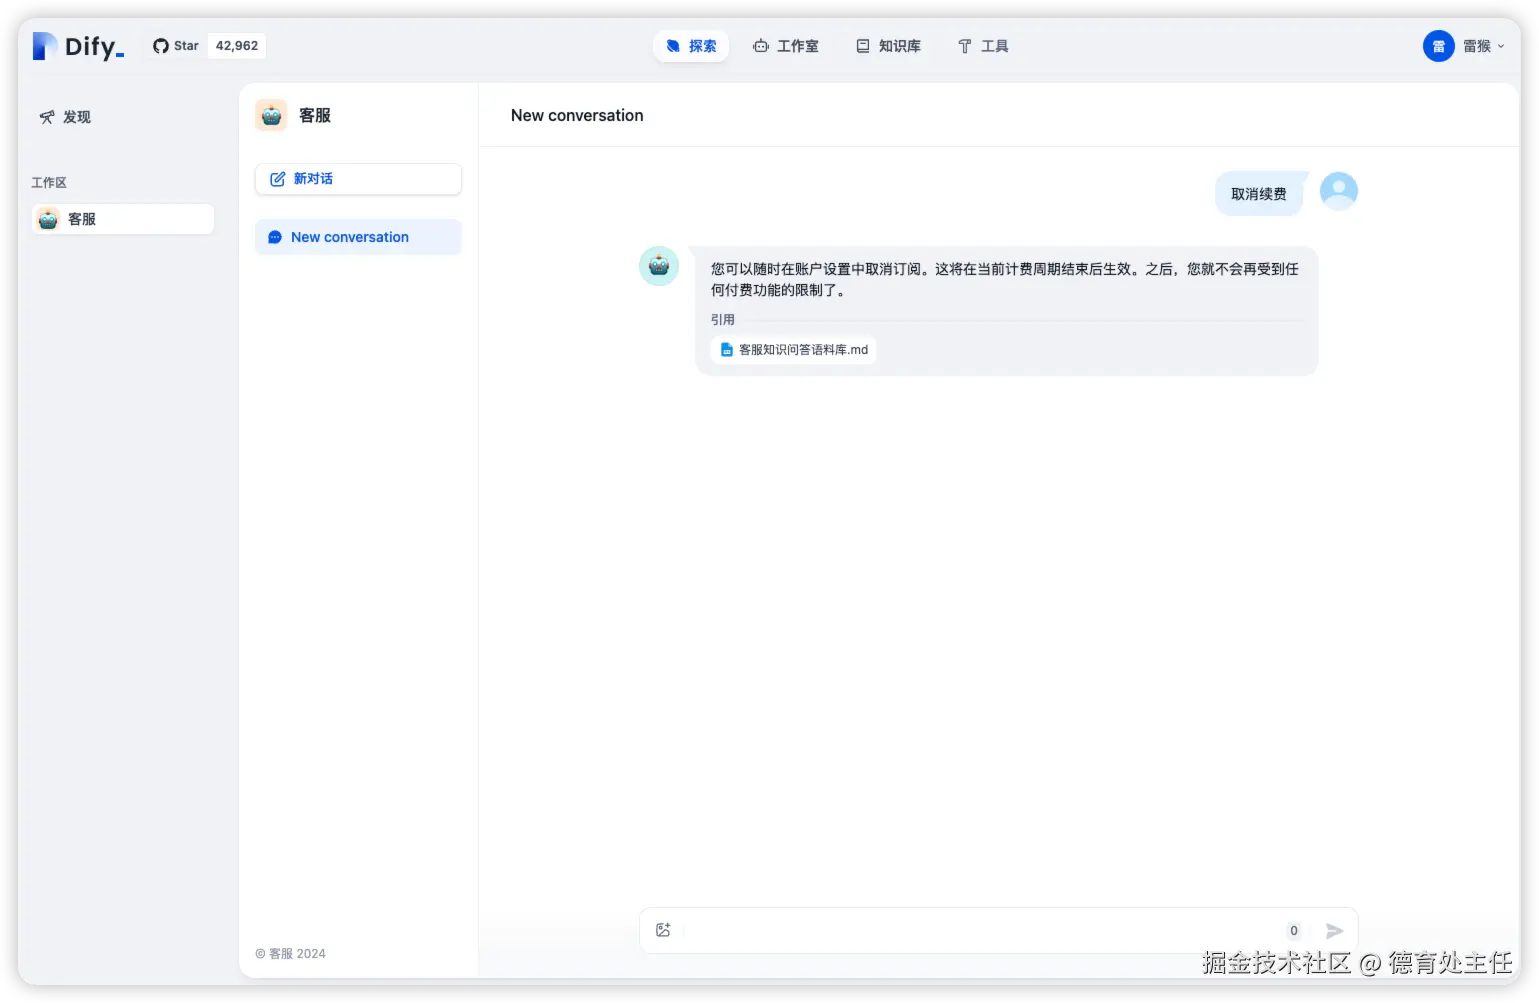Click the GitHub Star icon

[161, 45]
